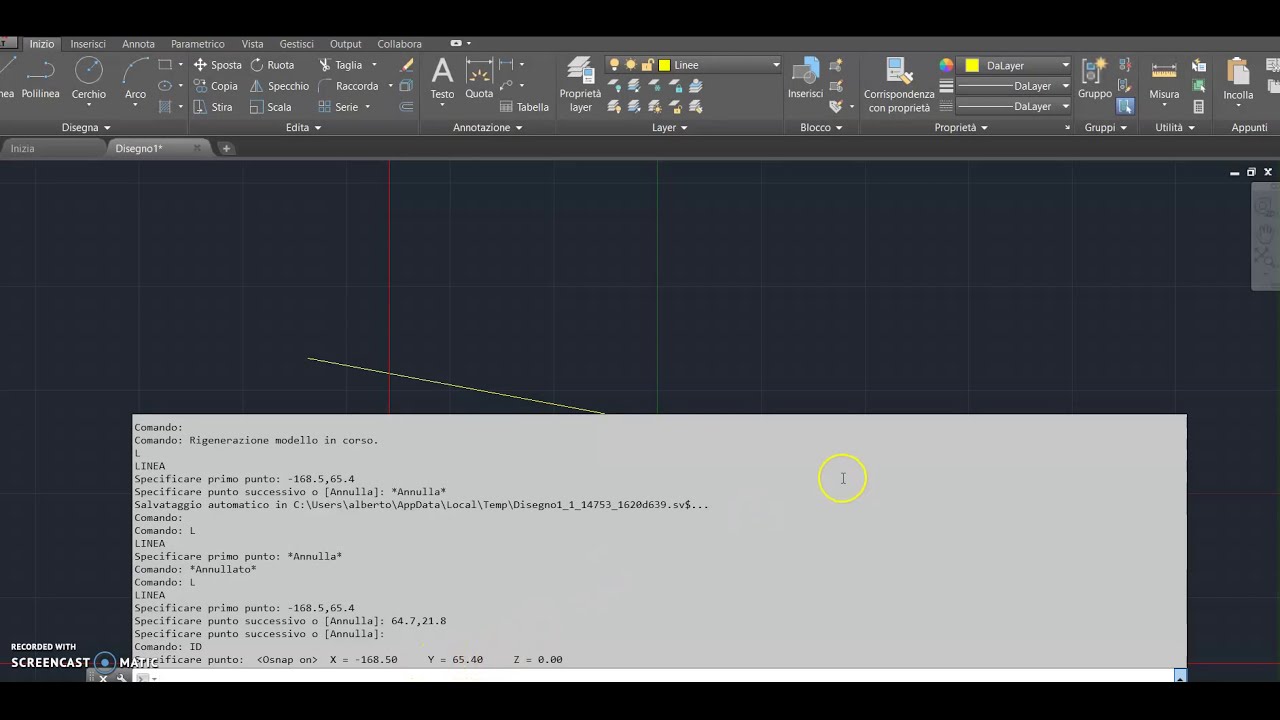This screenshot has width=1280, height=720.
Task: Activate the Sposta move tool
Action: pos(217,65)
